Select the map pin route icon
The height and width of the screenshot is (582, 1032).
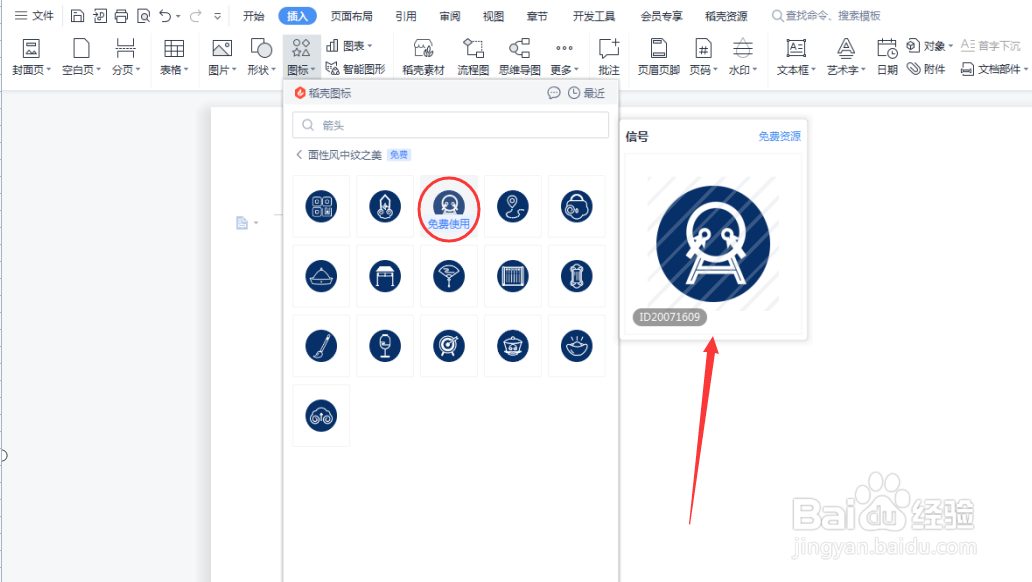coord(513,206)
